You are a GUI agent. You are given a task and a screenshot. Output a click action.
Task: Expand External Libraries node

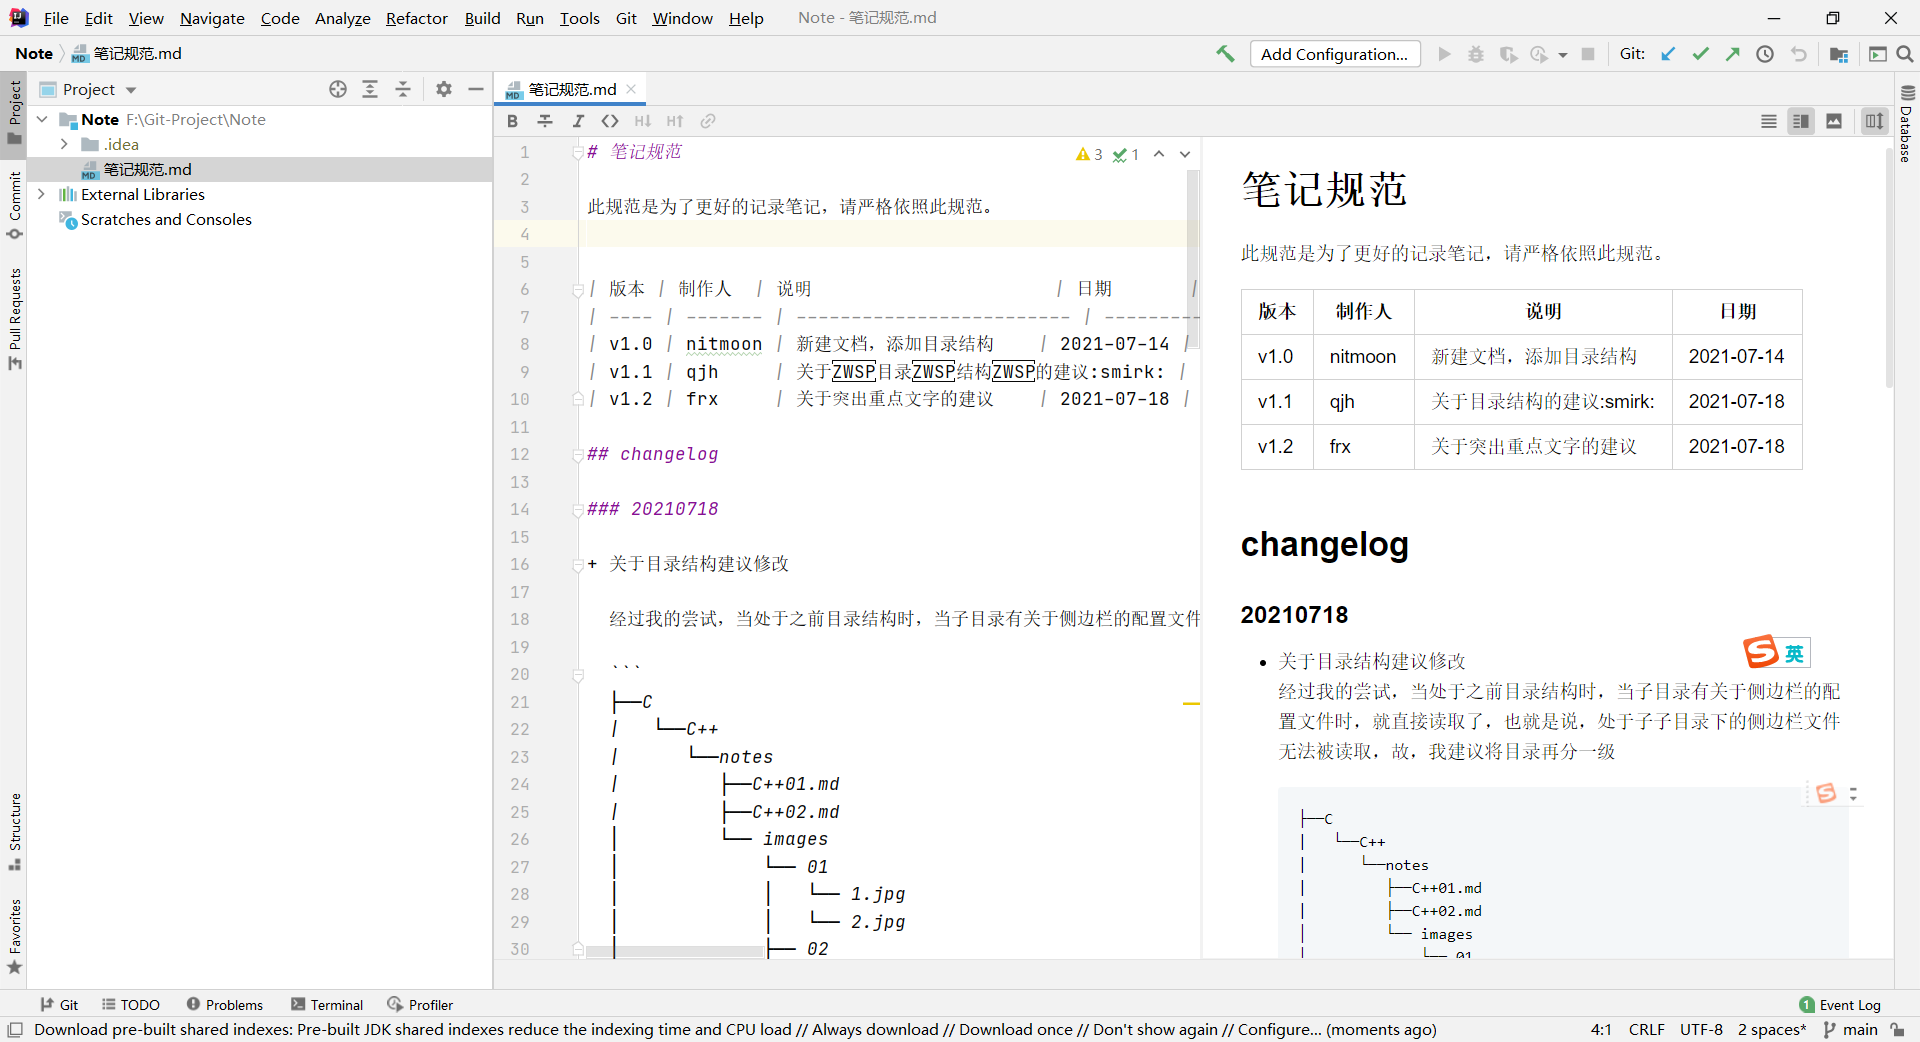pyautogui.click(x=42, y=194)
